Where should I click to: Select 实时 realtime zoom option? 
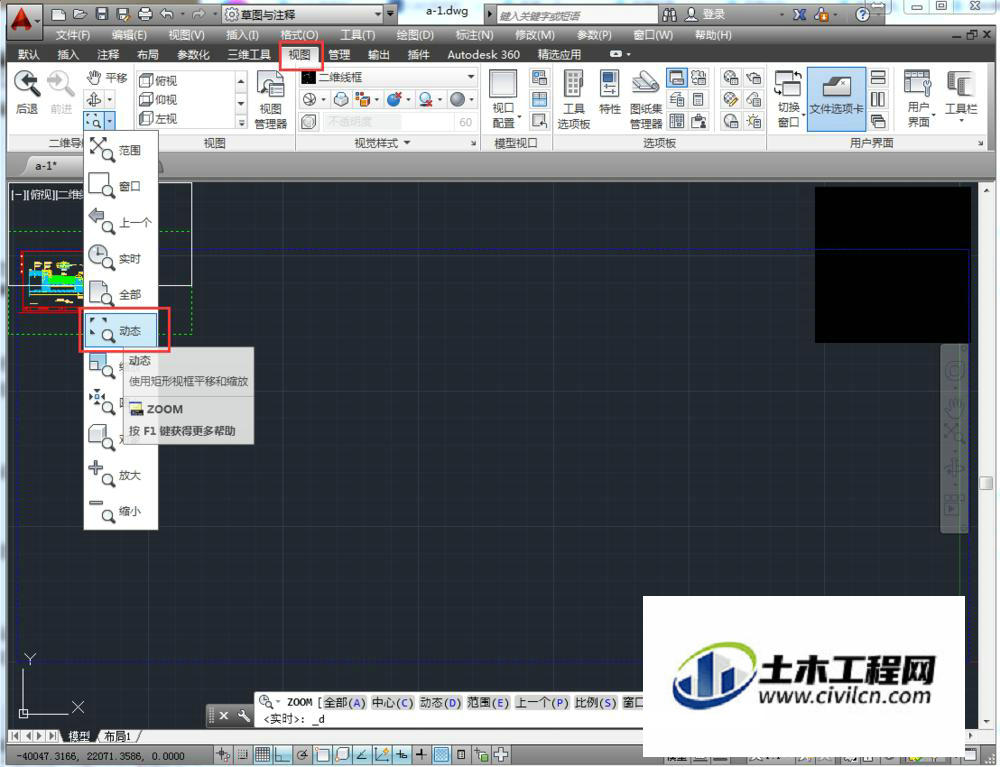[x=121, y=258]
